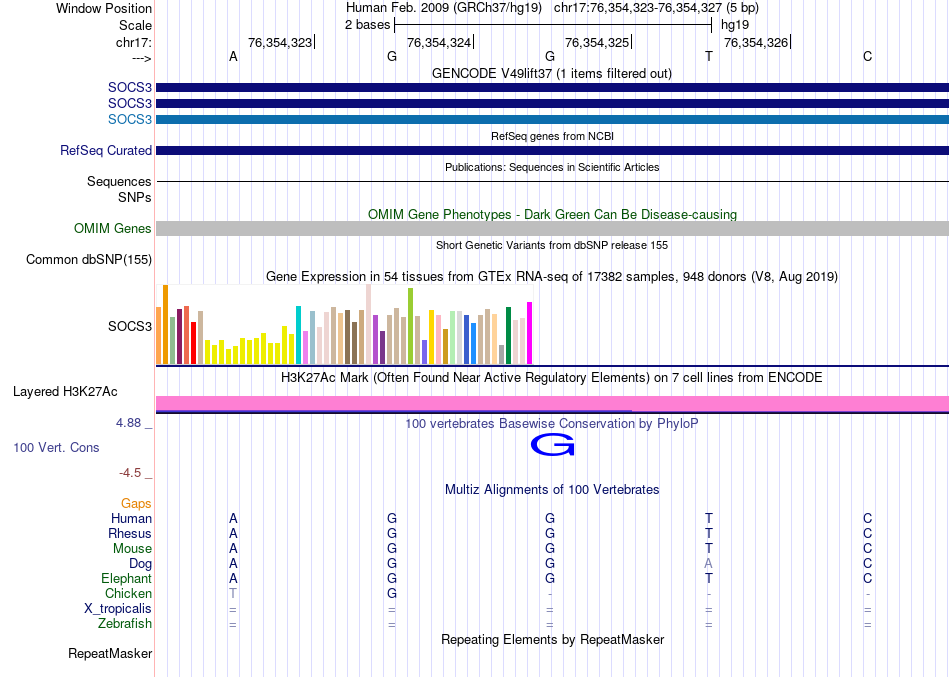Select the Elephant species row label
The width and height of the screenshot is (950, 677).
[x=126, y=579]
